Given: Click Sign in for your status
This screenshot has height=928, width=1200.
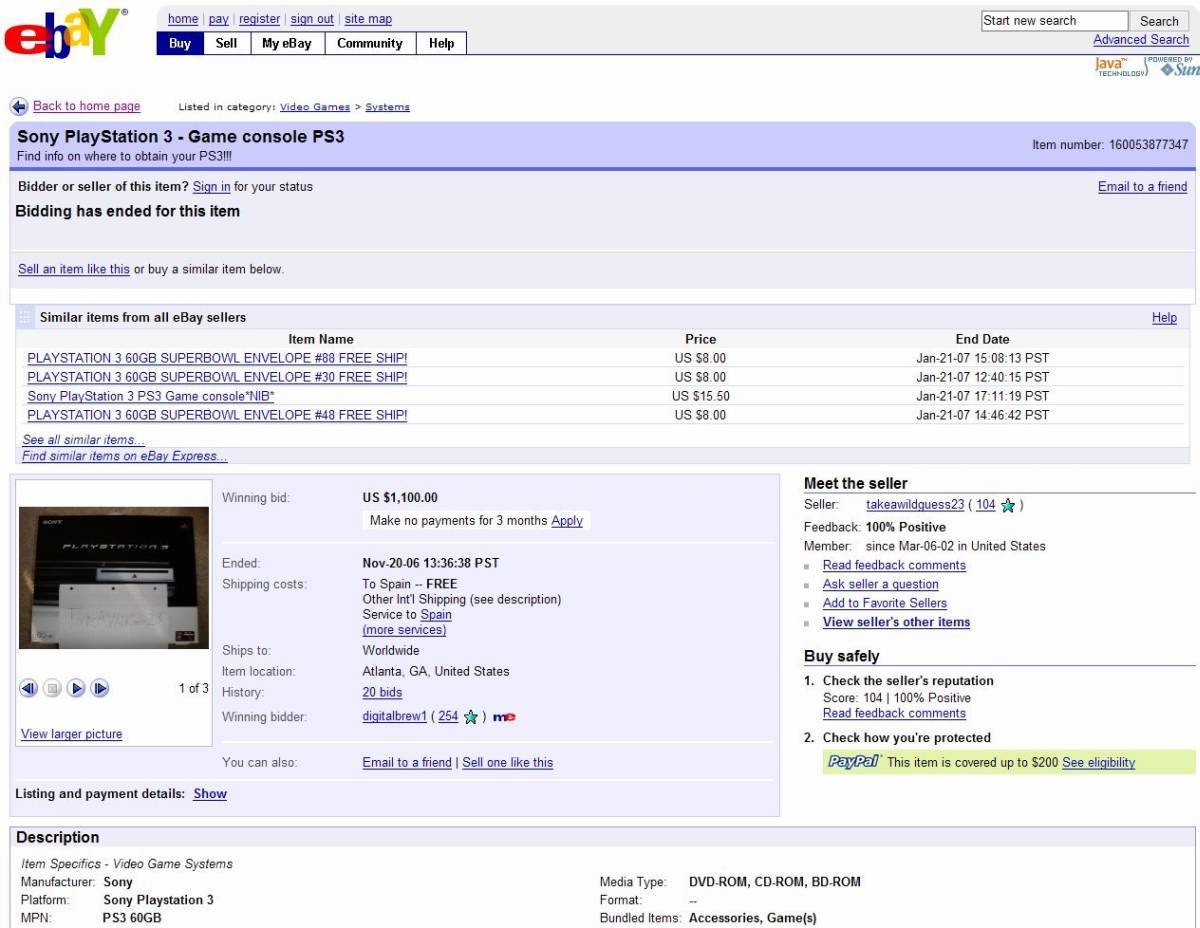Looking at the screenshot, I should [212, 187].
